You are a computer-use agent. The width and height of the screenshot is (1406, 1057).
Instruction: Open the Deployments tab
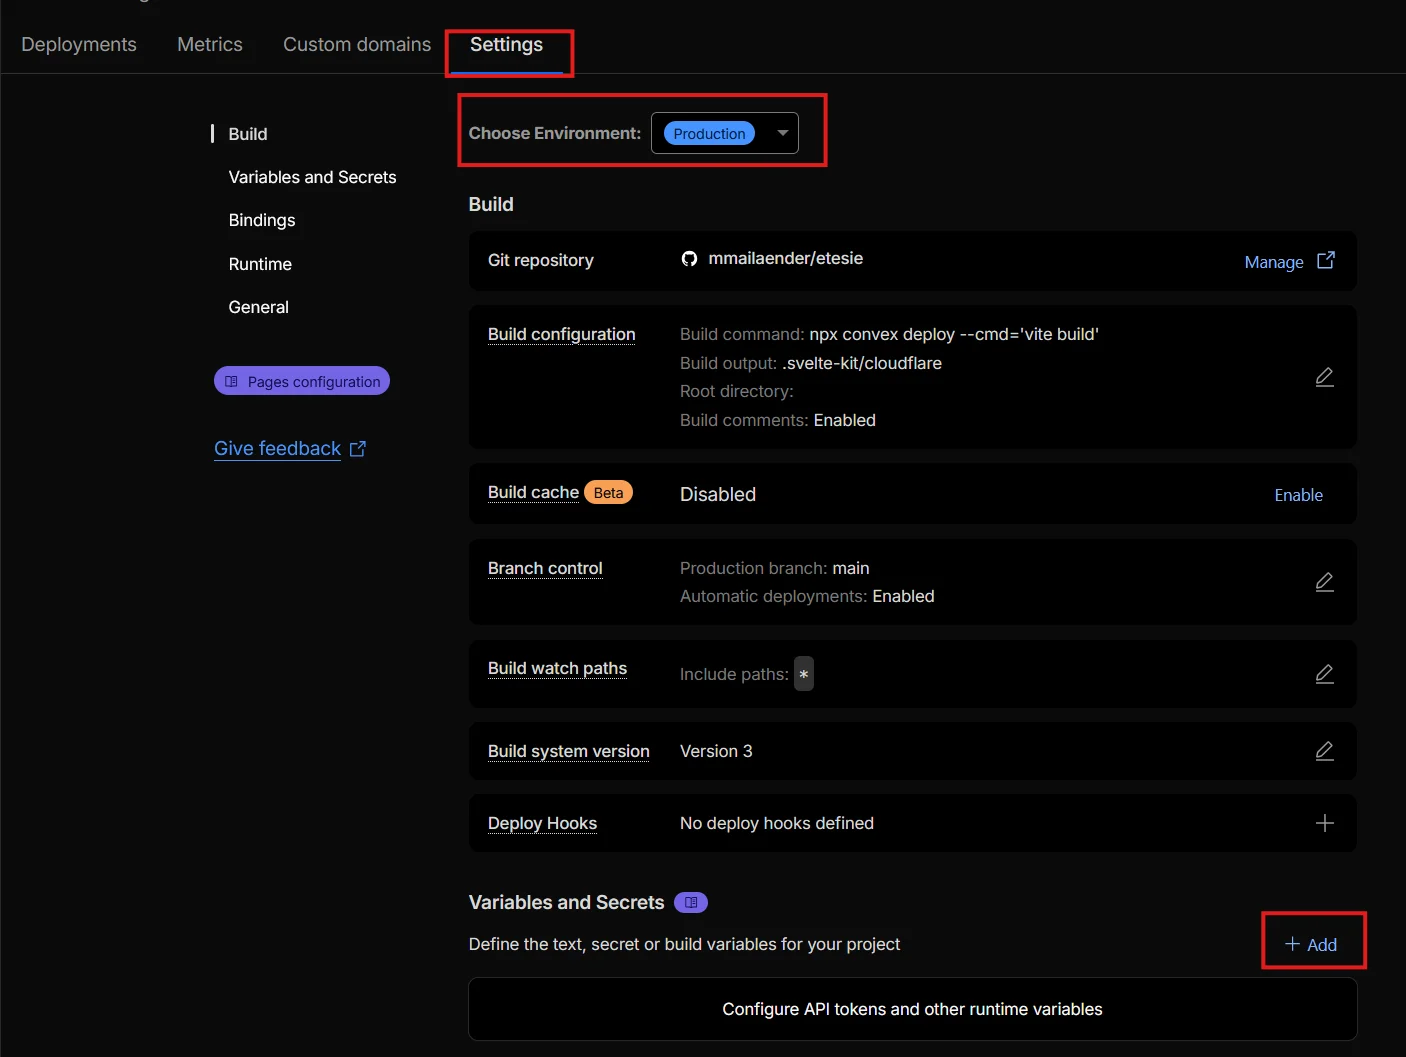point(79,44)
